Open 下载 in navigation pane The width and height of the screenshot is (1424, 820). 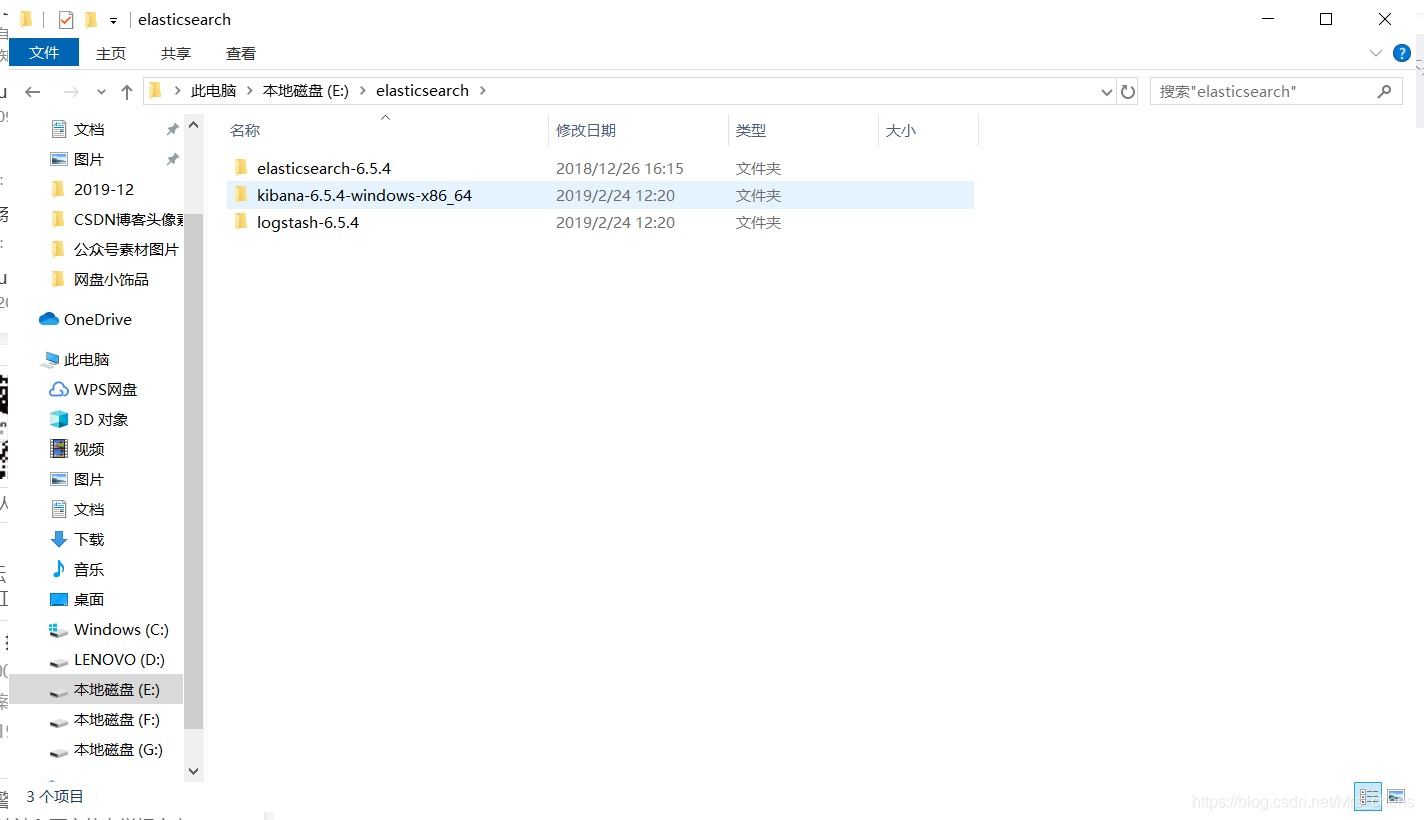(89, 539)
